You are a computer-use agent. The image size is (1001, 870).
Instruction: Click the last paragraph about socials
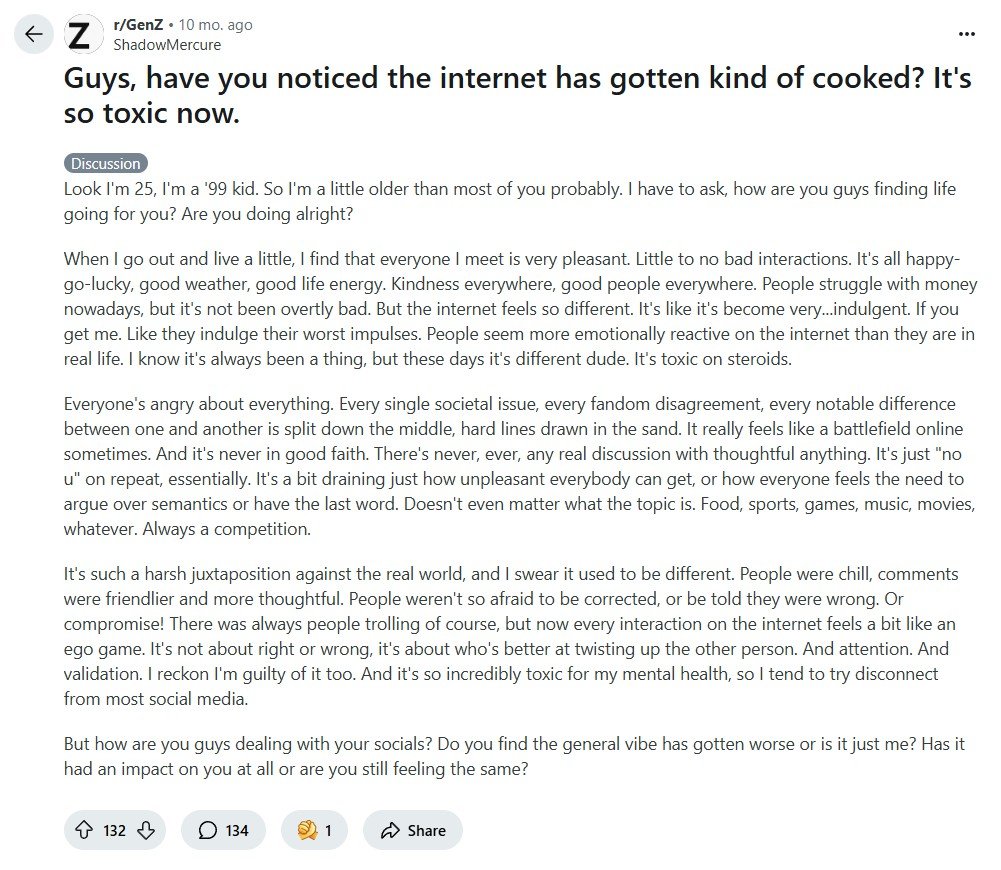(514, 756)
